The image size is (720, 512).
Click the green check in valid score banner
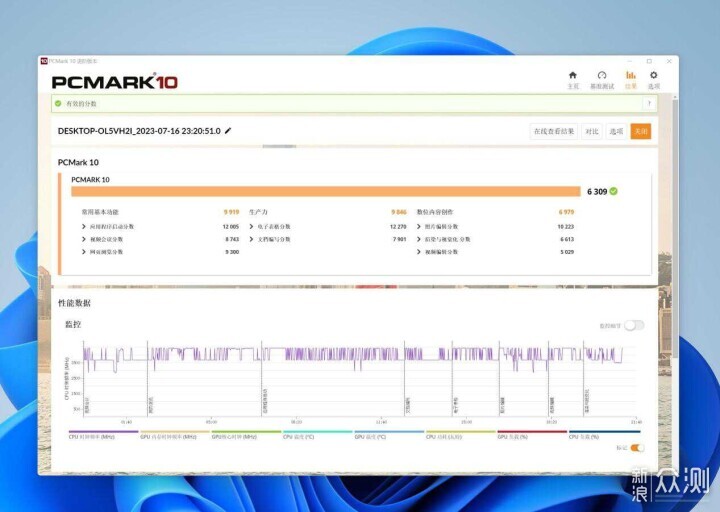pyautogui.click(x=58, y=104)
